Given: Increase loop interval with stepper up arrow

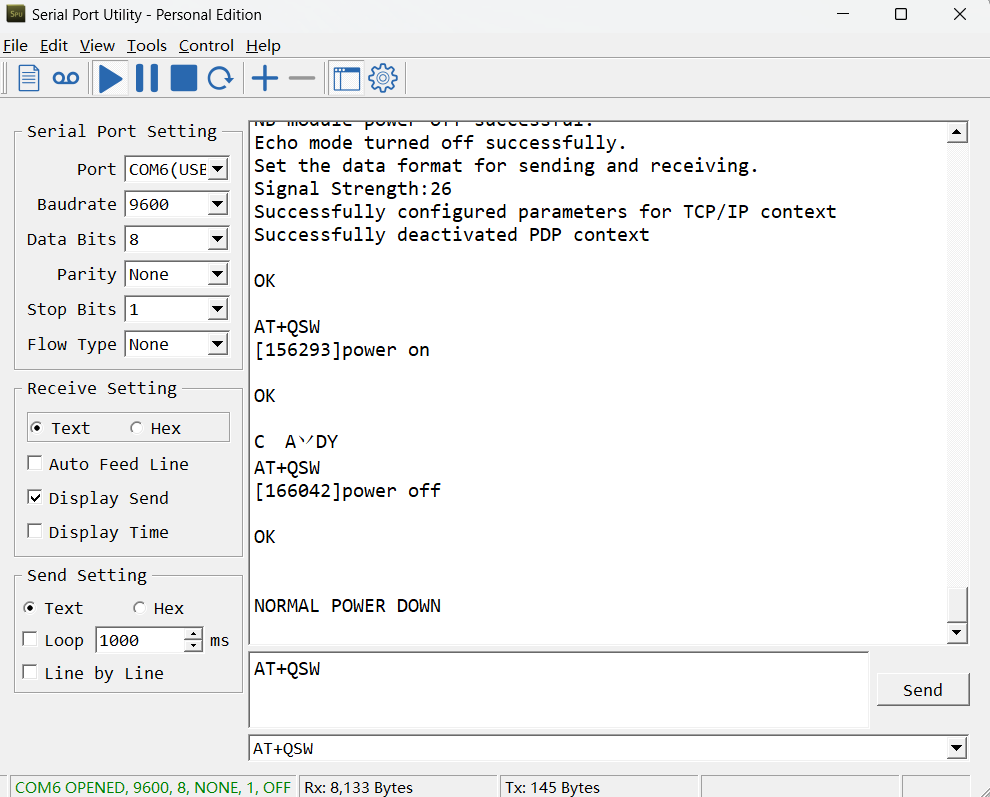Looking at the screenshot, I should point(193,634).
